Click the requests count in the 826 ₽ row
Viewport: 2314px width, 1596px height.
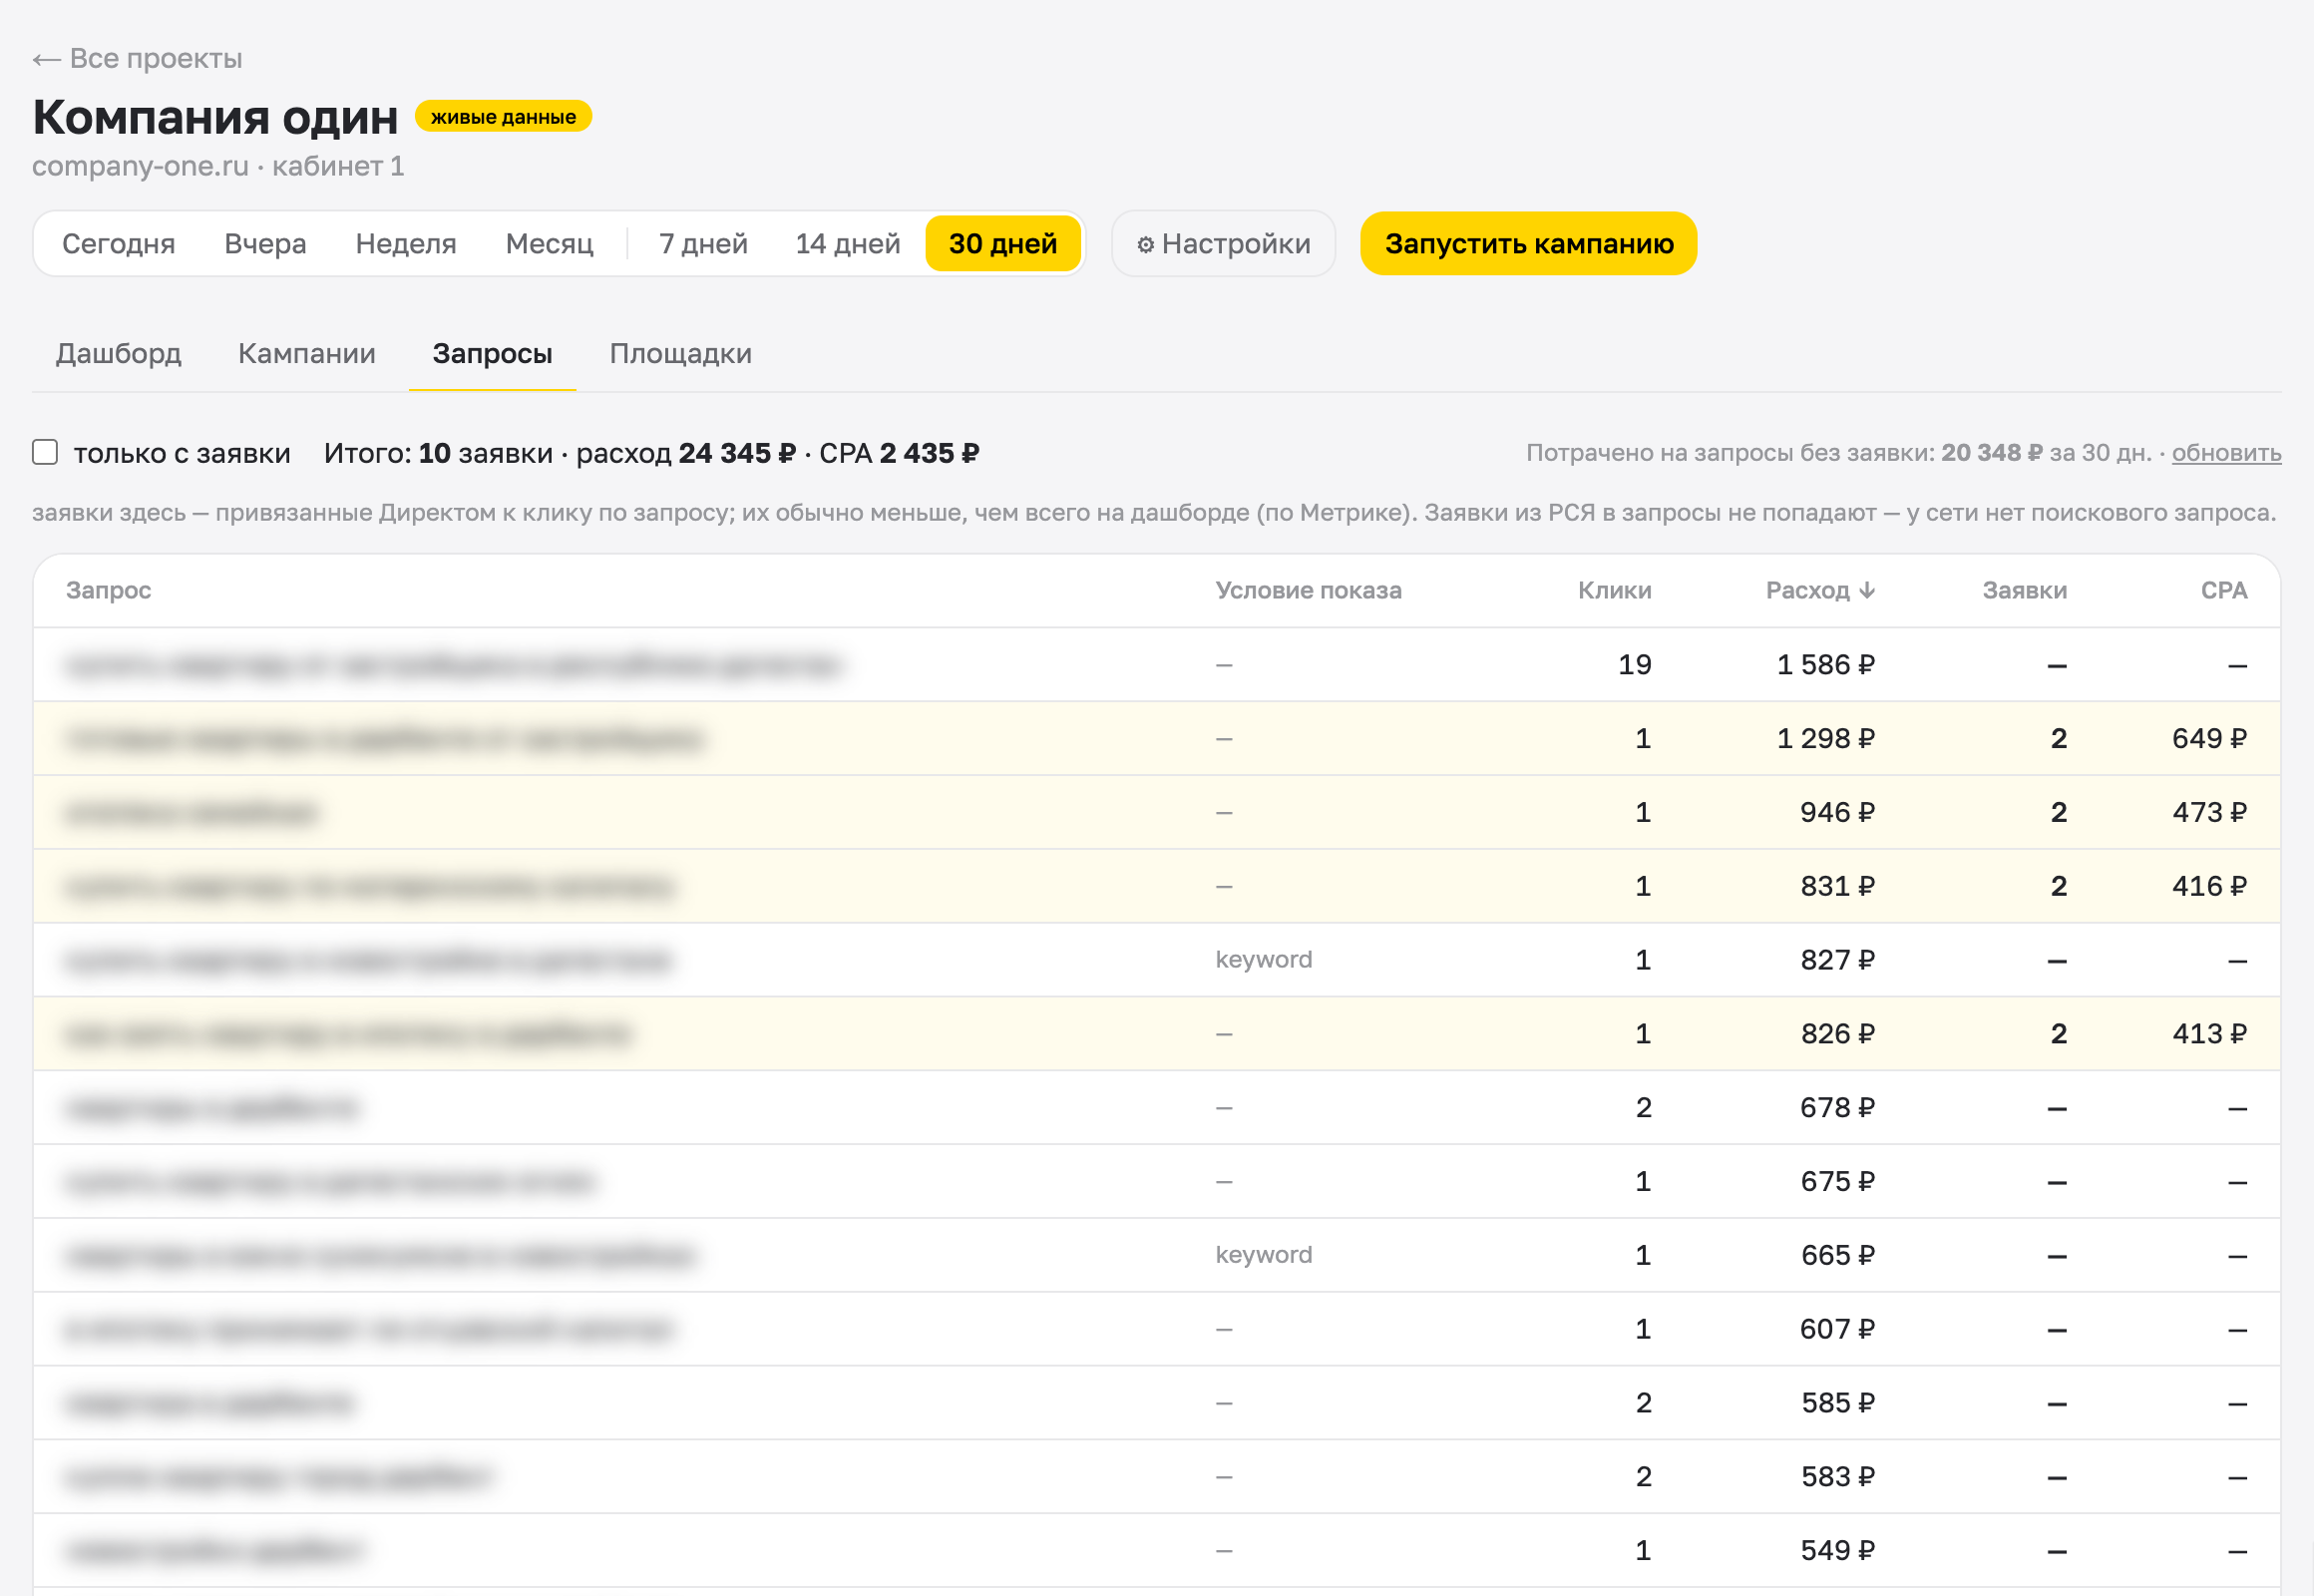[2058, 1033]
